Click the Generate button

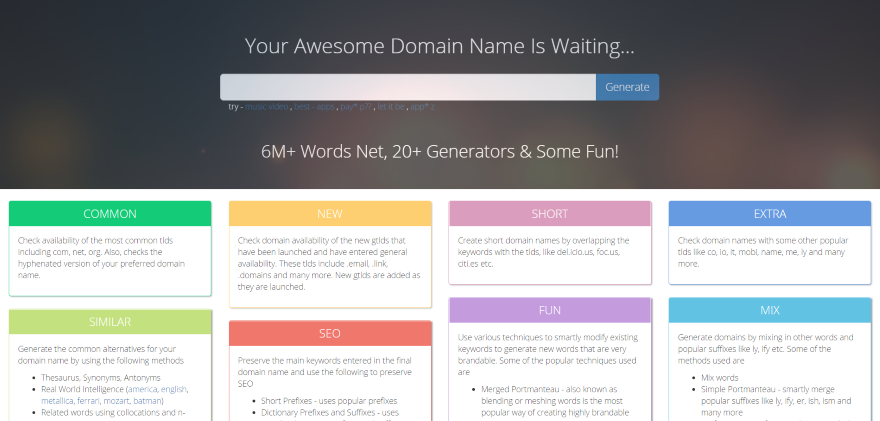[627, 87]
